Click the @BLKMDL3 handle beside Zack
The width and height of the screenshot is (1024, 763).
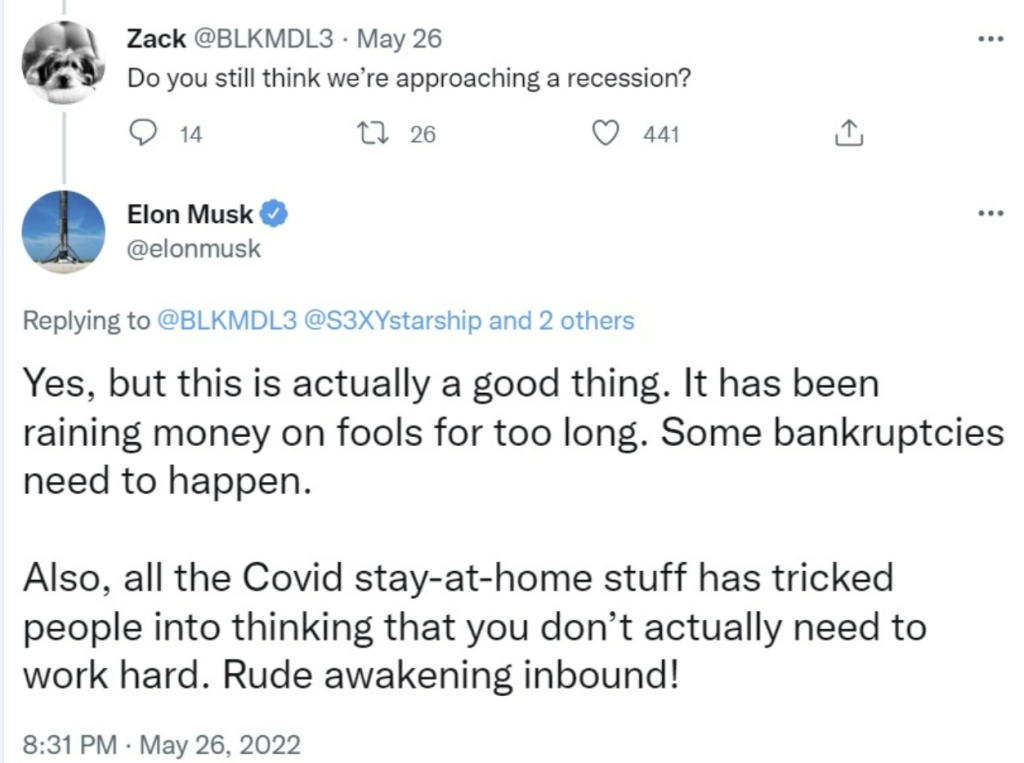click(261, 39)
